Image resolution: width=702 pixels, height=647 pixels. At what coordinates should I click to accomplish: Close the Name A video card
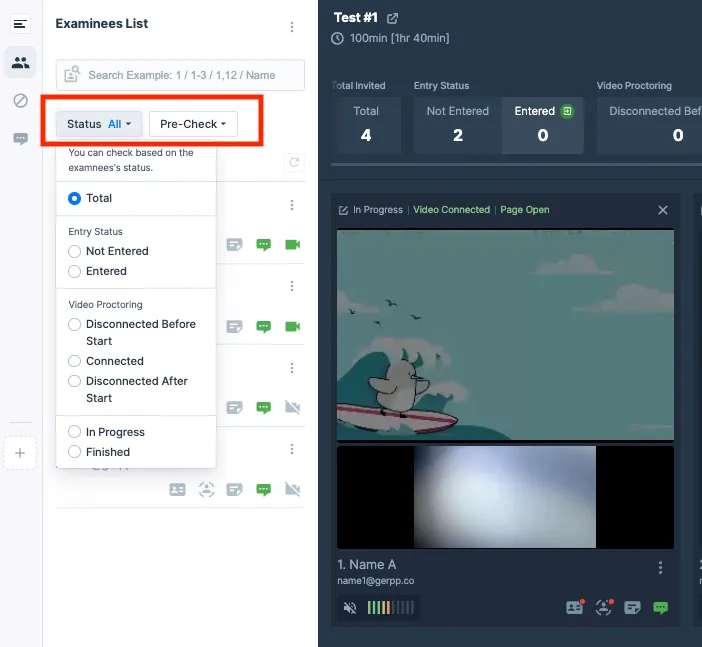[x=663, y=210]
